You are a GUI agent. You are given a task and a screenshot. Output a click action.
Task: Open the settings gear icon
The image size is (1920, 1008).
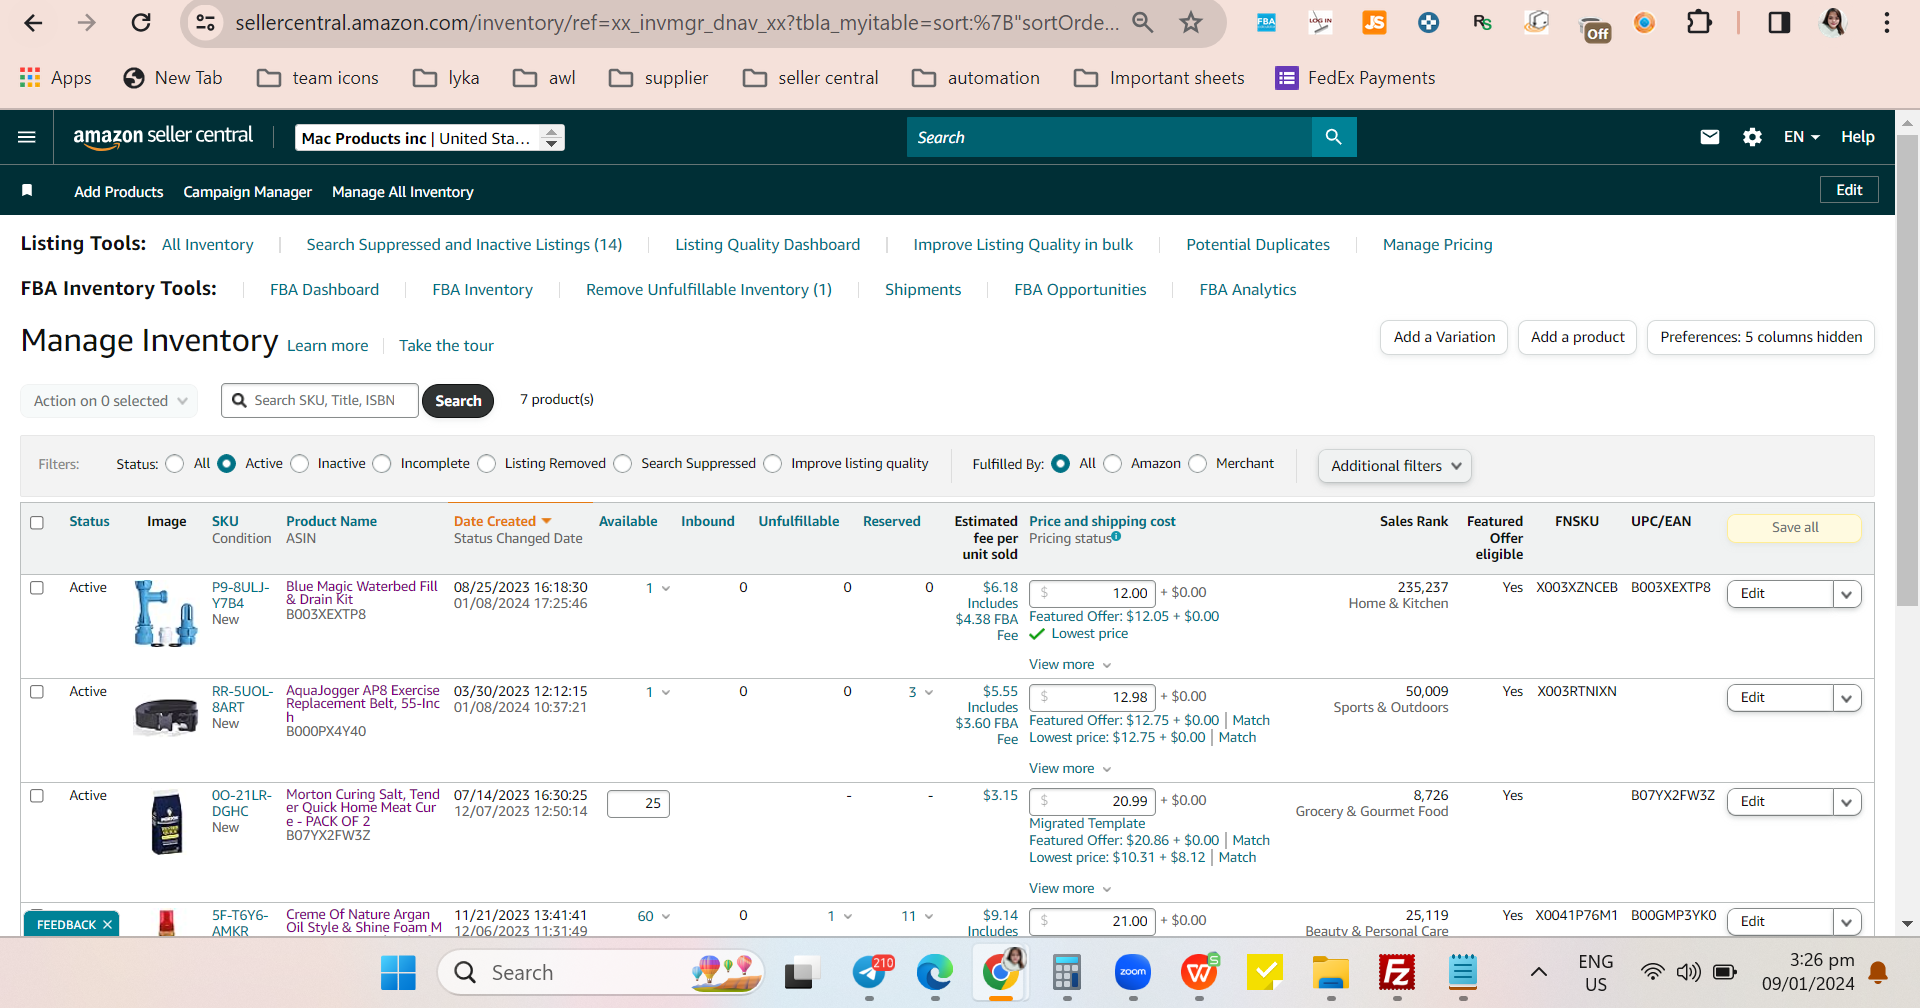click(x=1752, y=137)
